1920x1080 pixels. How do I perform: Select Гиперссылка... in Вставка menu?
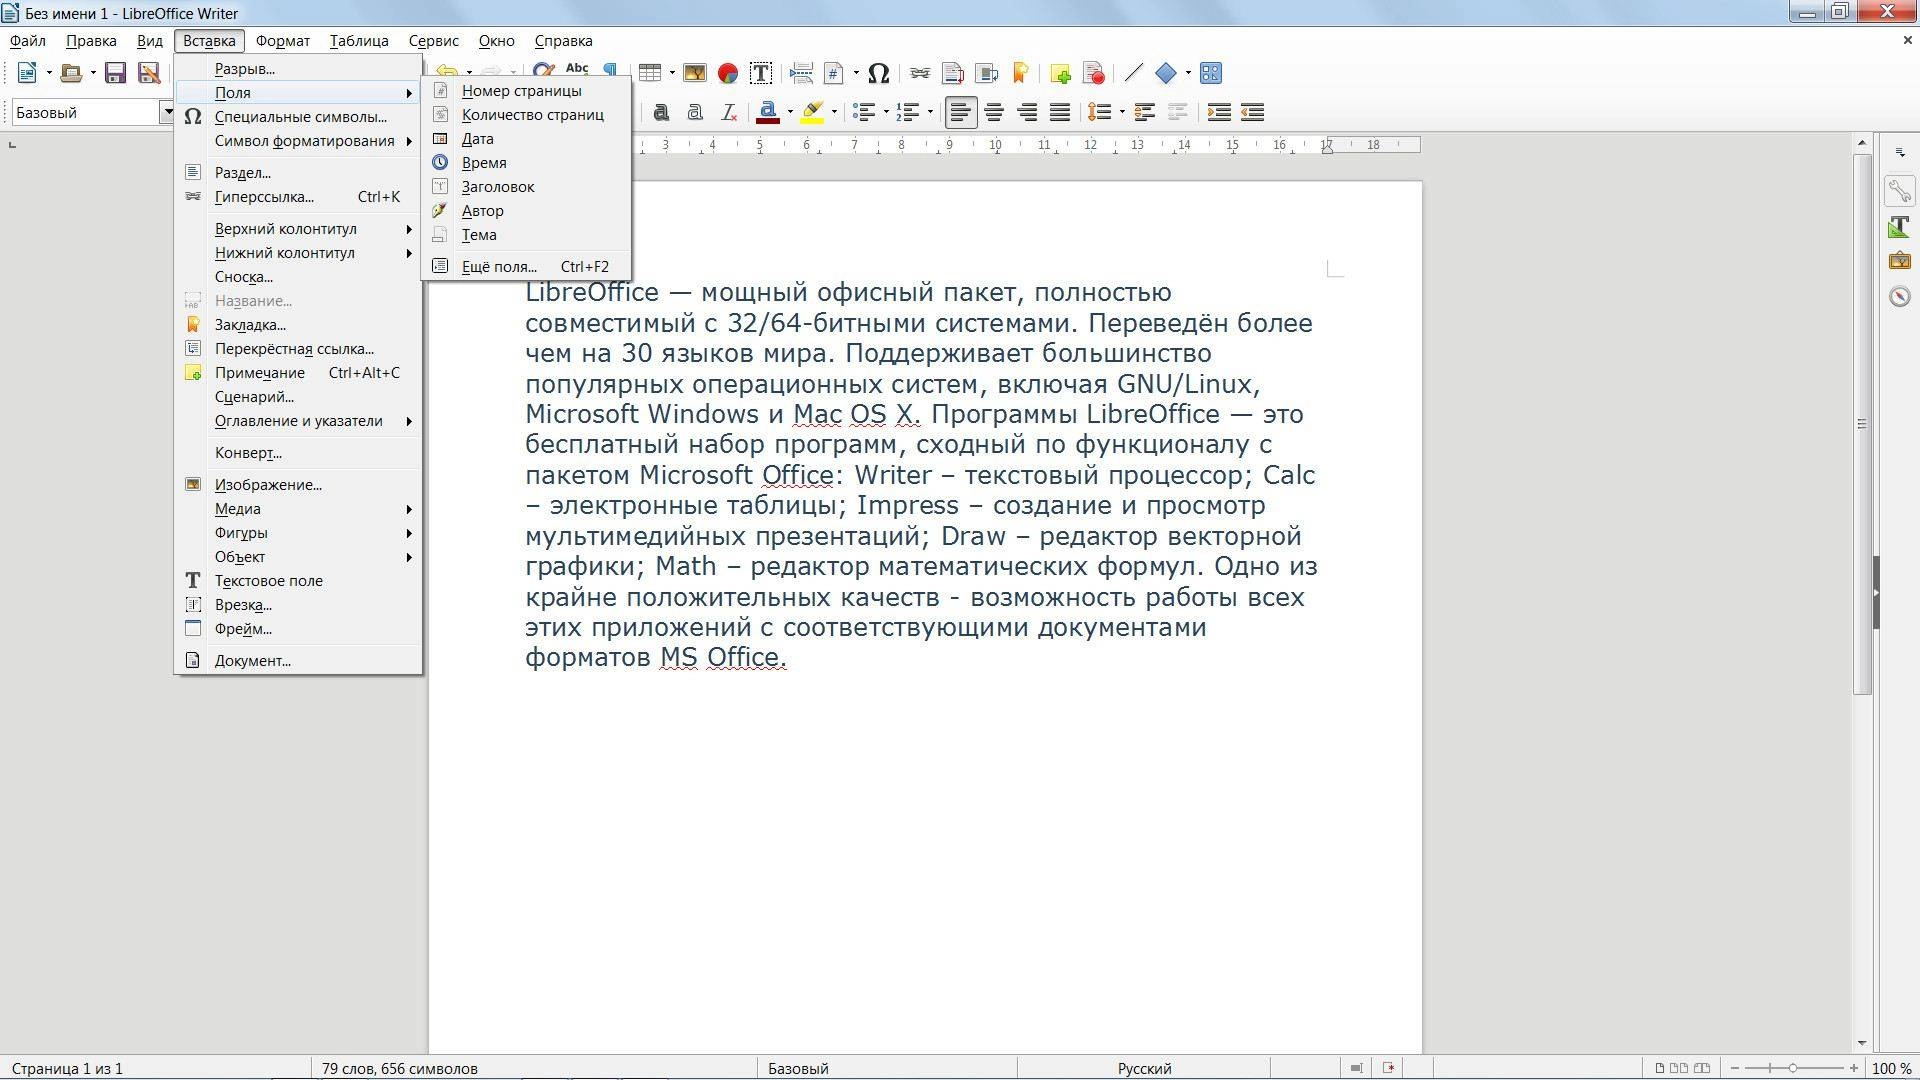pyautogui.click(x=298, y=197)
